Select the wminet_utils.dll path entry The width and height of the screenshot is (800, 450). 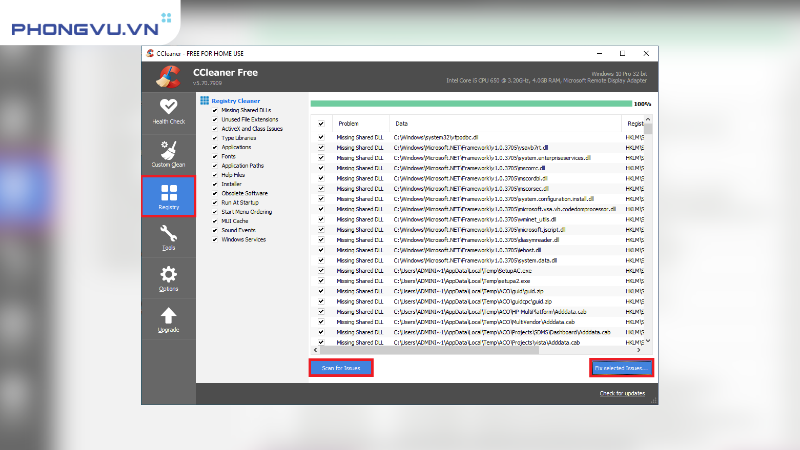point(474,219)
